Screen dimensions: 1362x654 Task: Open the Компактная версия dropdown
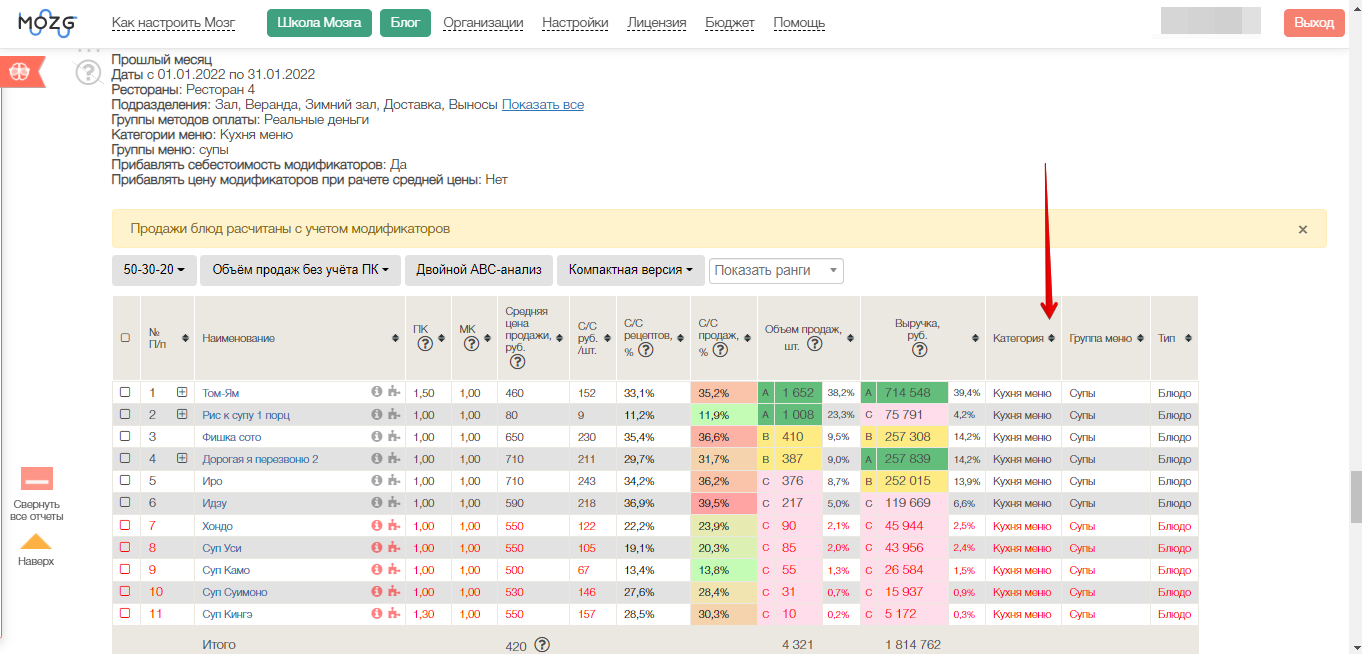click(631, 270)
